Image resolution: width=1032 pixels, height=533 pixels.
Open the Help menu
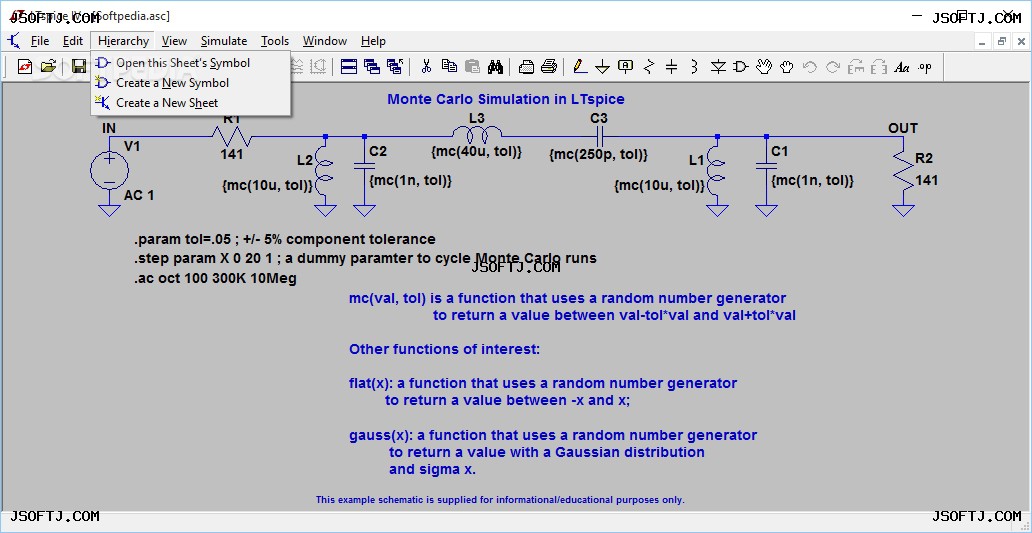373,41
